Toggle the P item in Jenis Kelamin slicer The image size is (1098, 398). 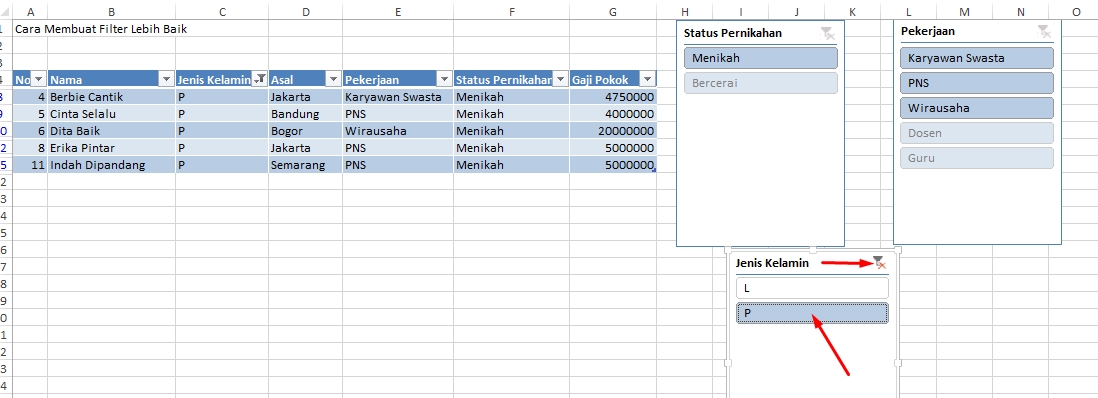coord(812,313)
